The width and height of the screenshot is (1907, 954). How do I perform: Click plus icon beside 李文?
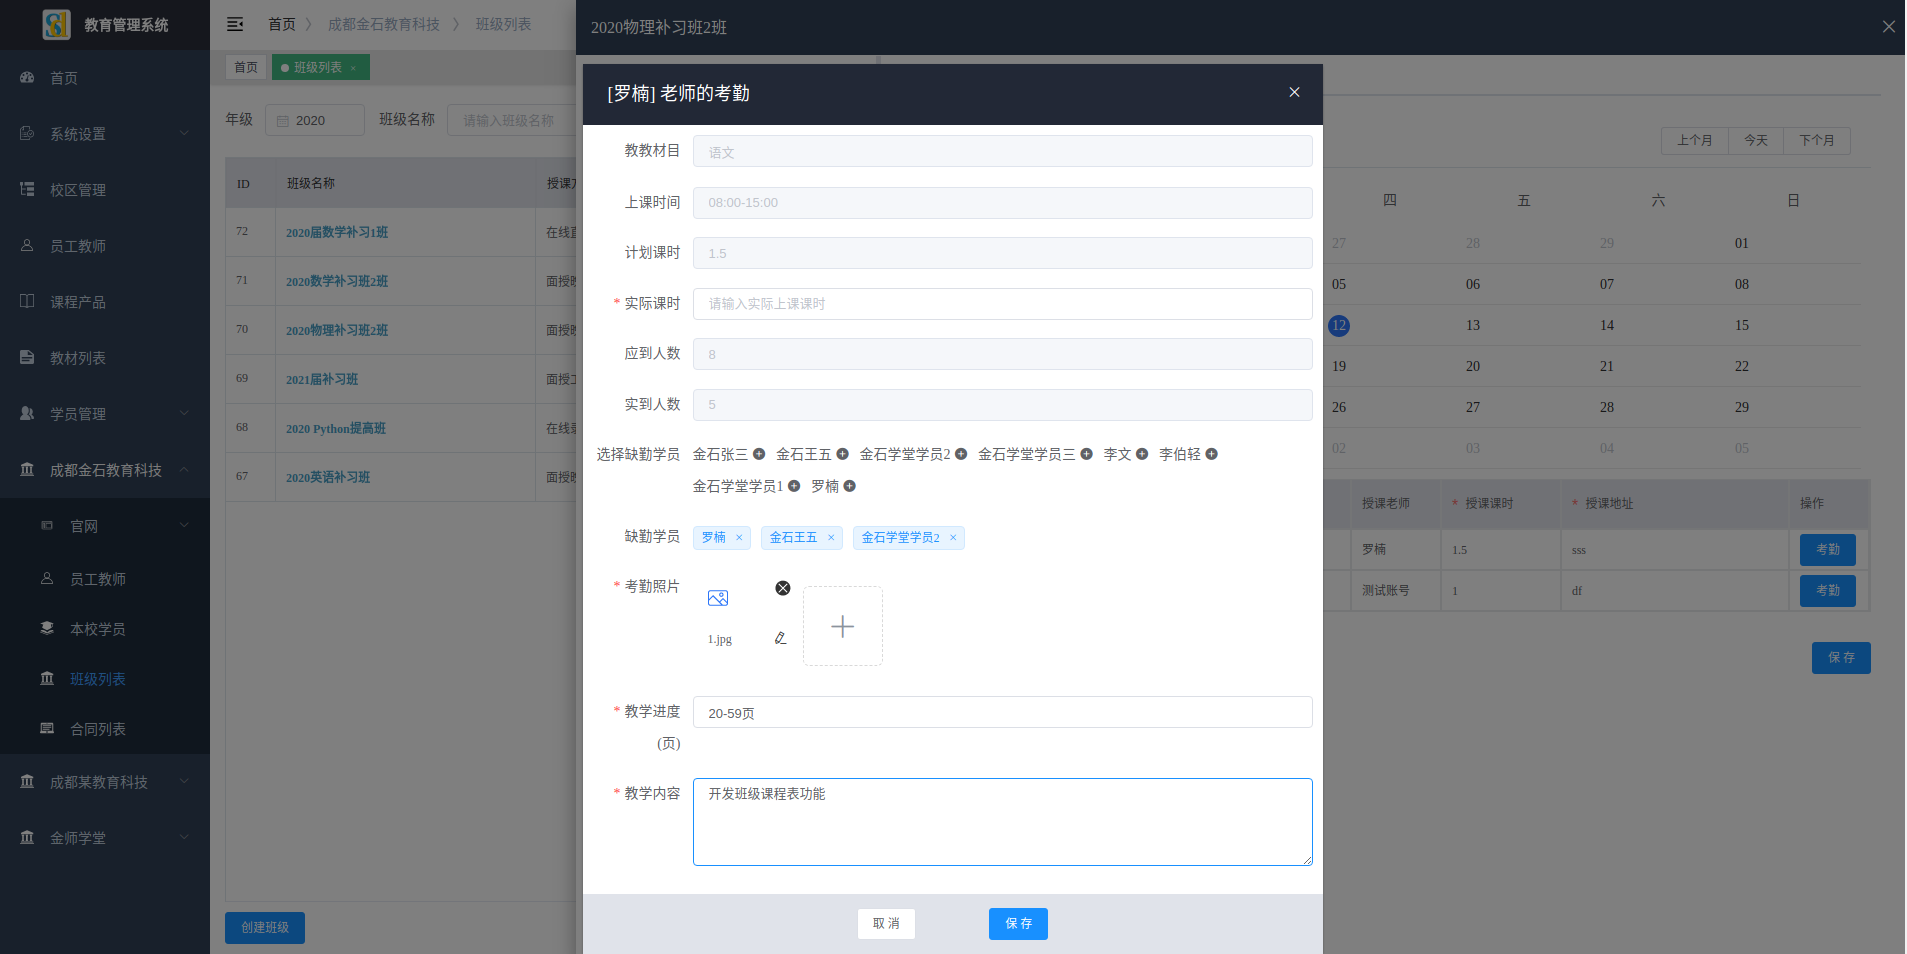(x=1142, y=454)
